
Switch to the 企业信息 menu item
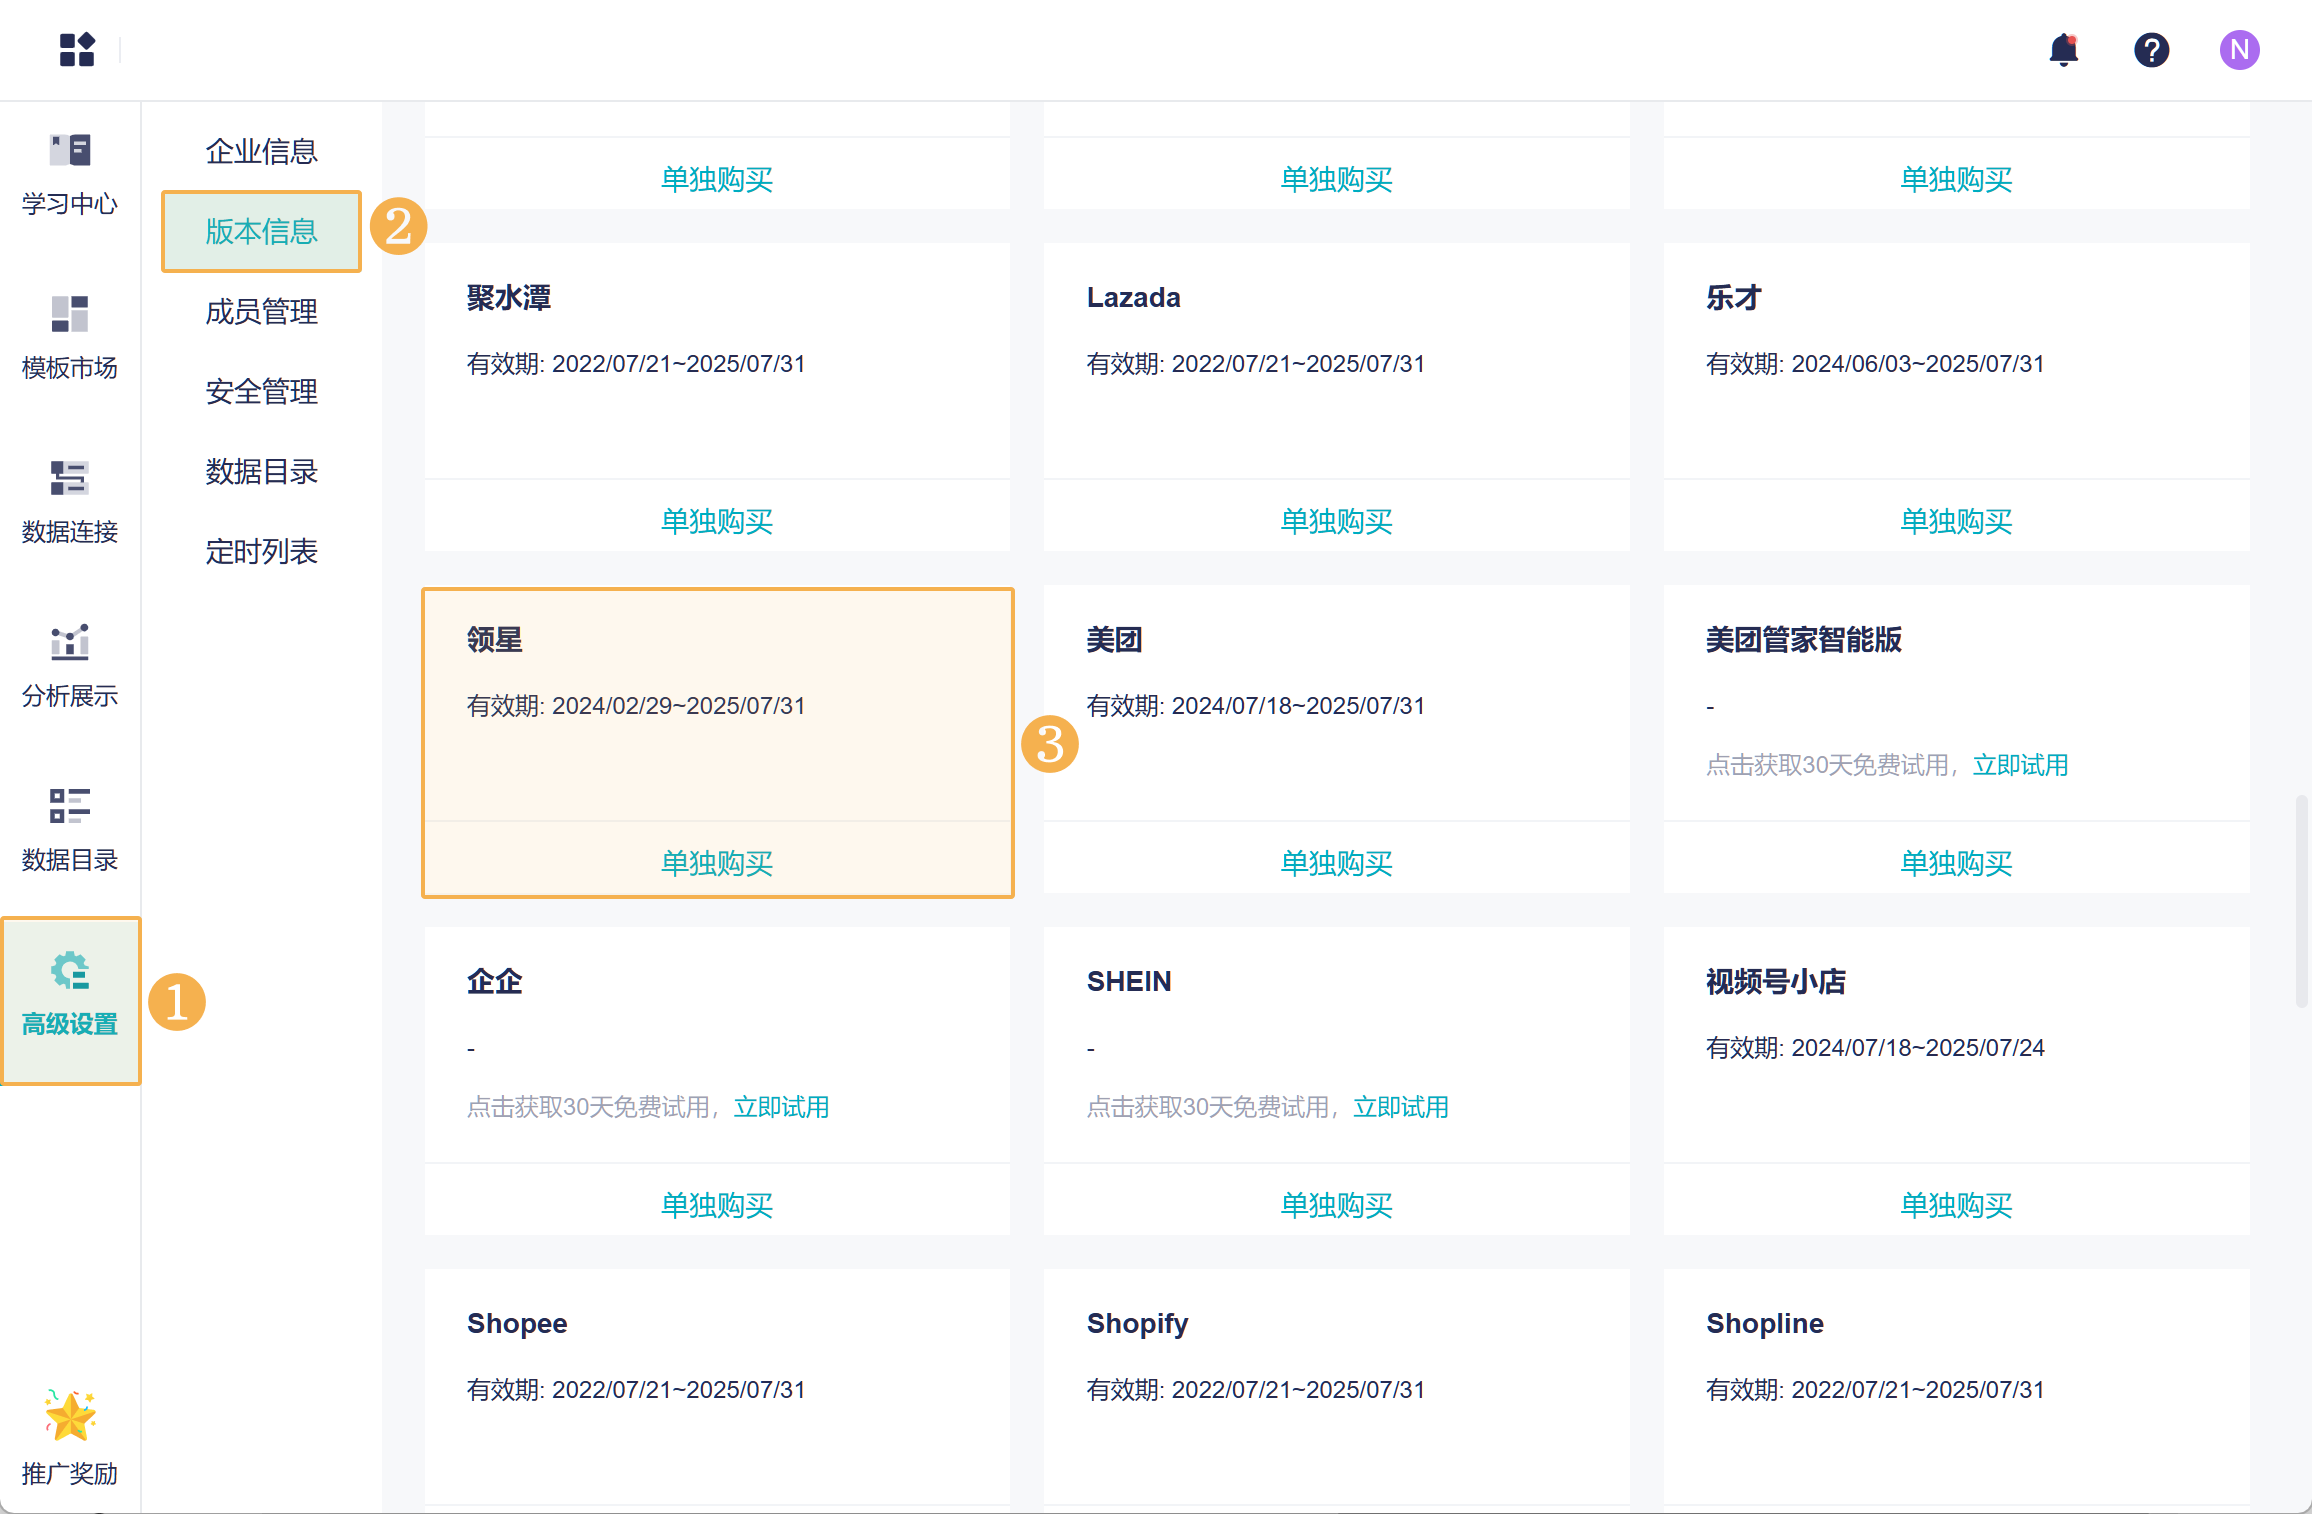[x=261, y=151]
